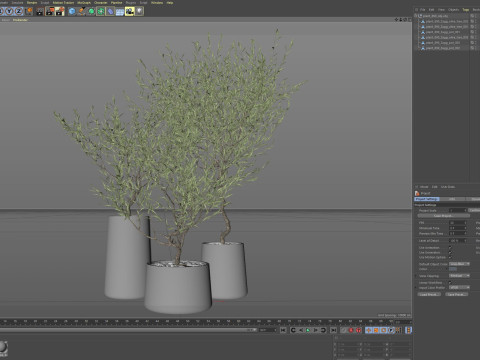This screenshot has width=480, height=360.
Task: Play the animation forwards
Action: click(308, 330)
